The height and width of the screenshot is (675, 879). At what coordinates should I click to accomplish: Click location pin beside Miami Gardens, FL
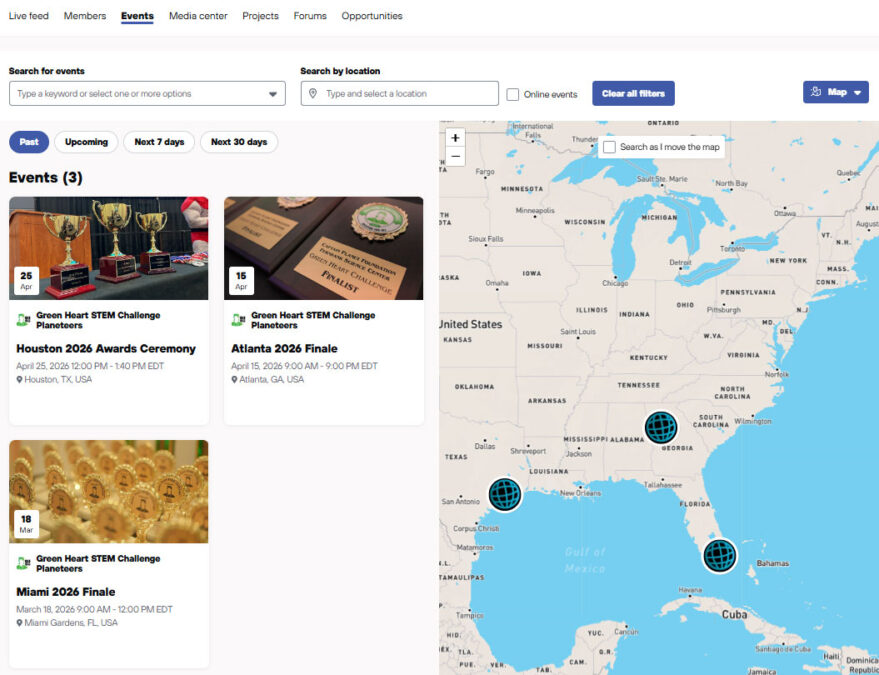point(19,623)
